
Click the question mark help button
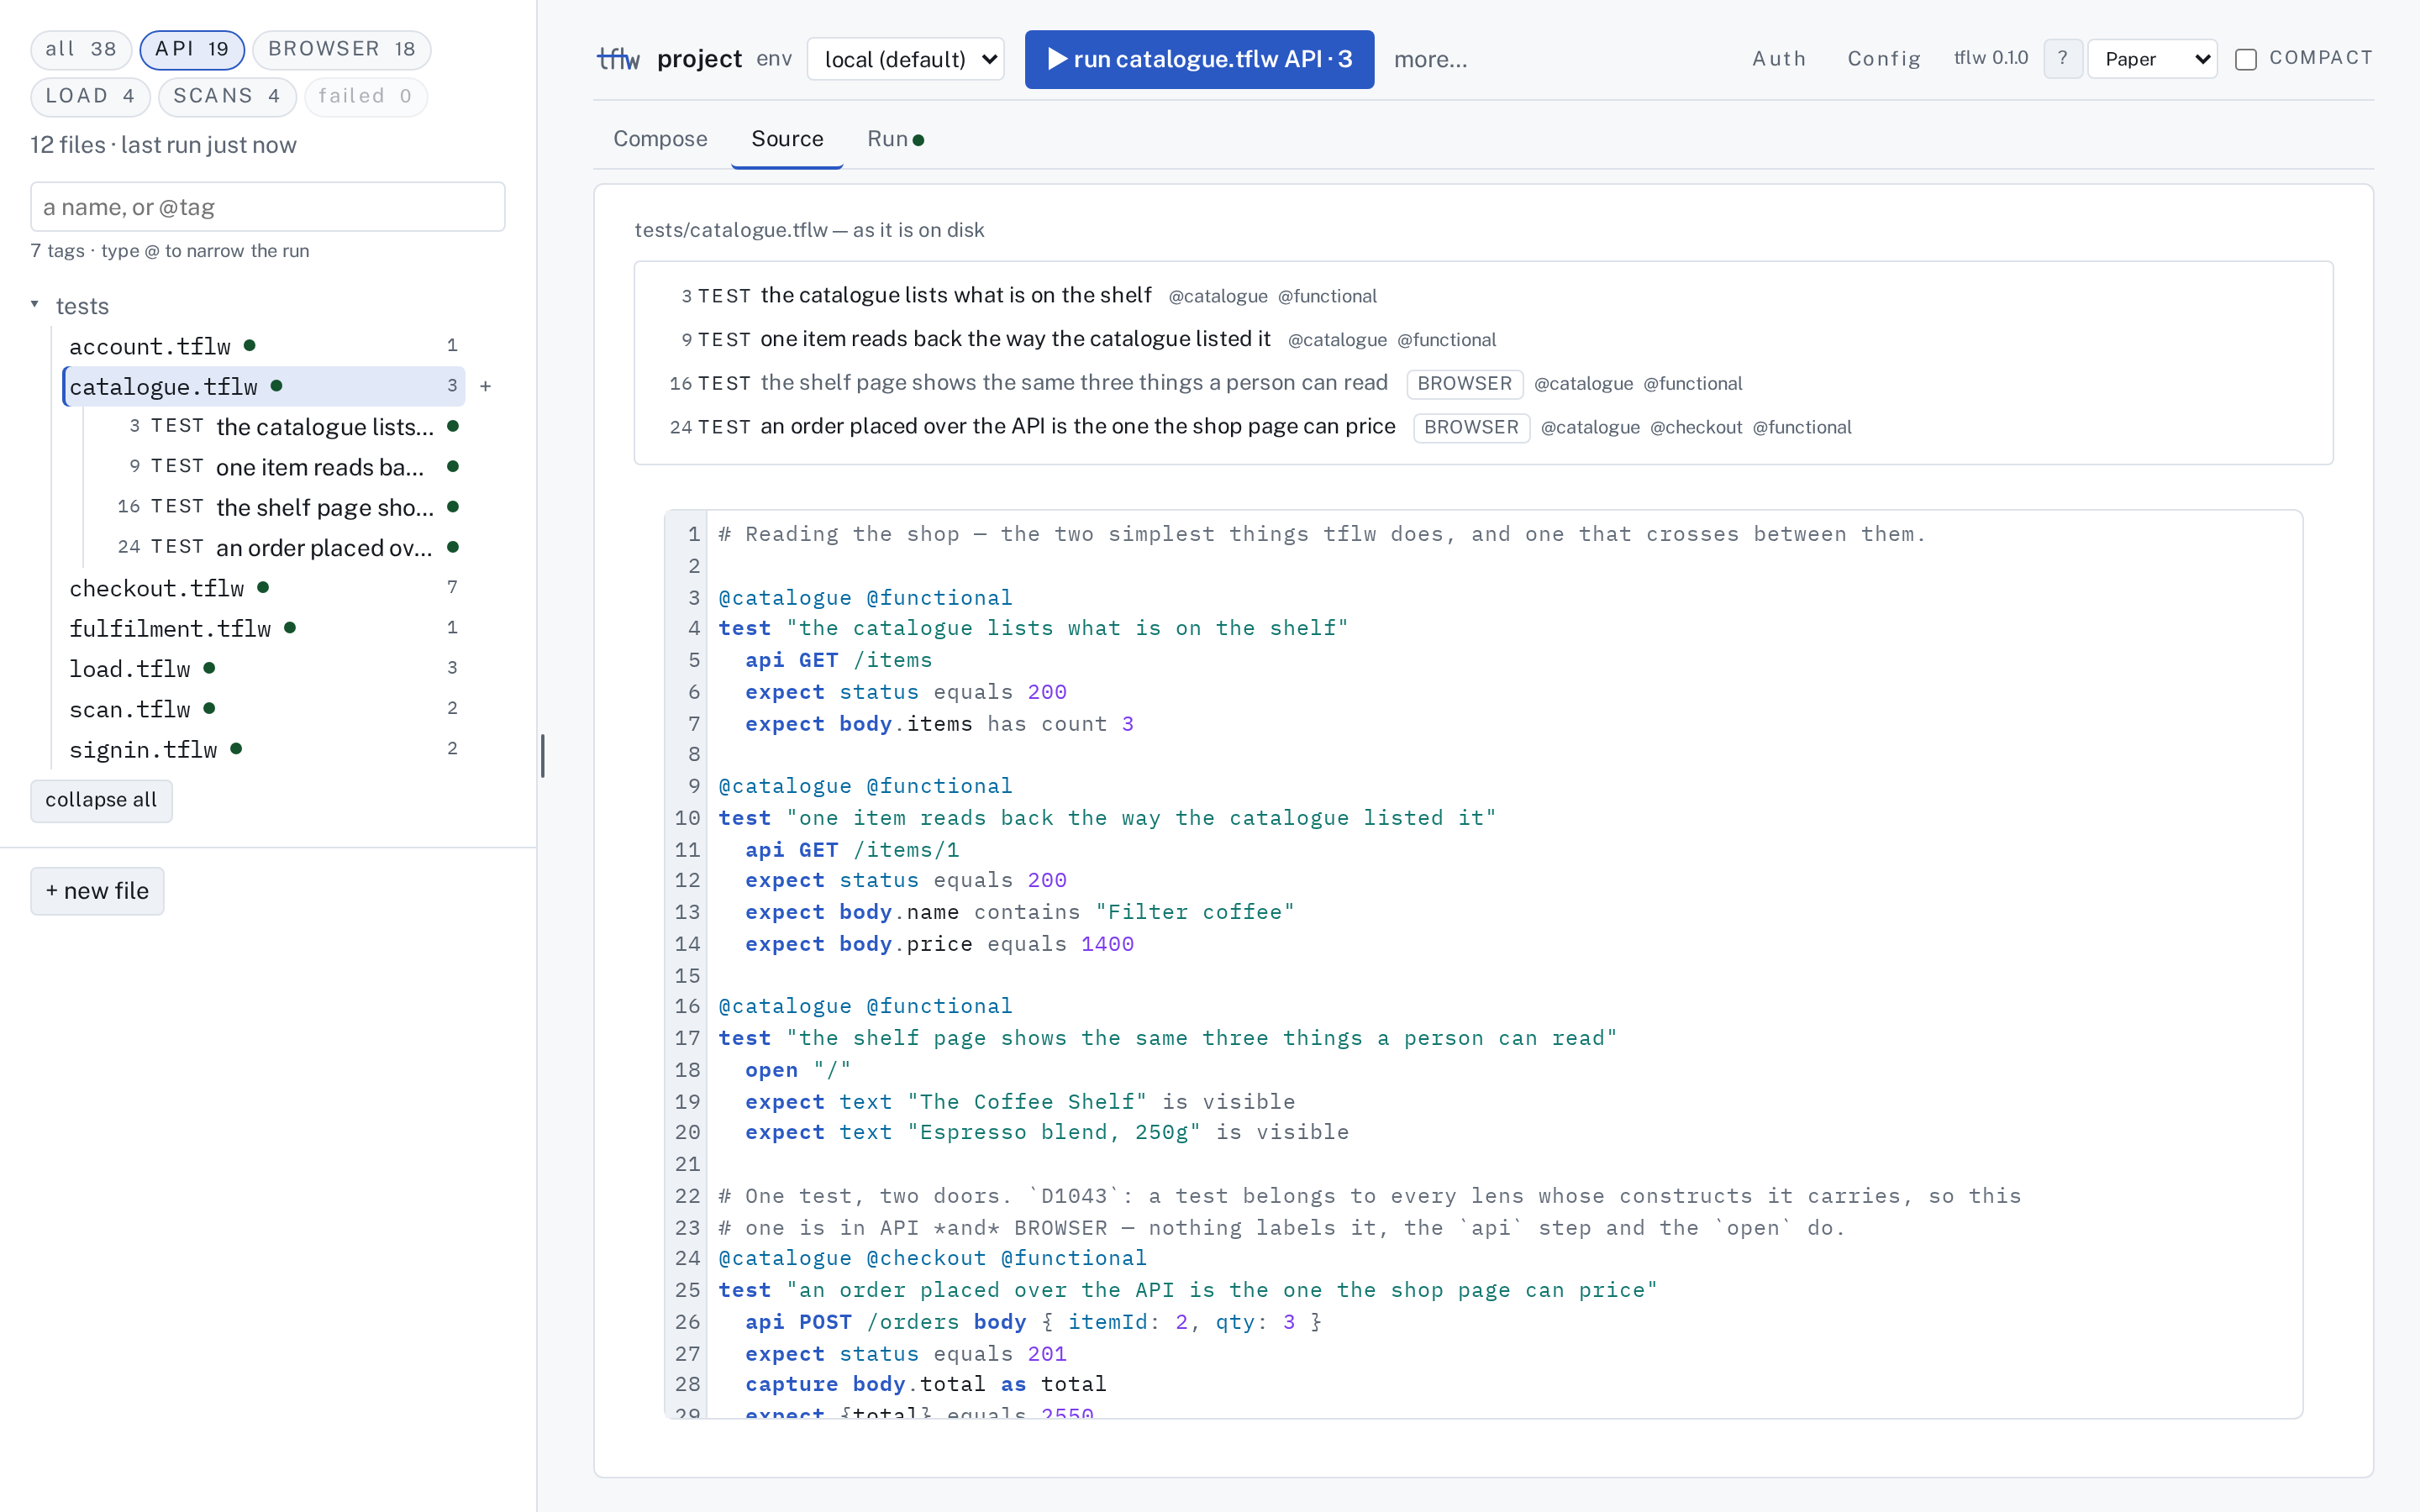click(2062, 58)
